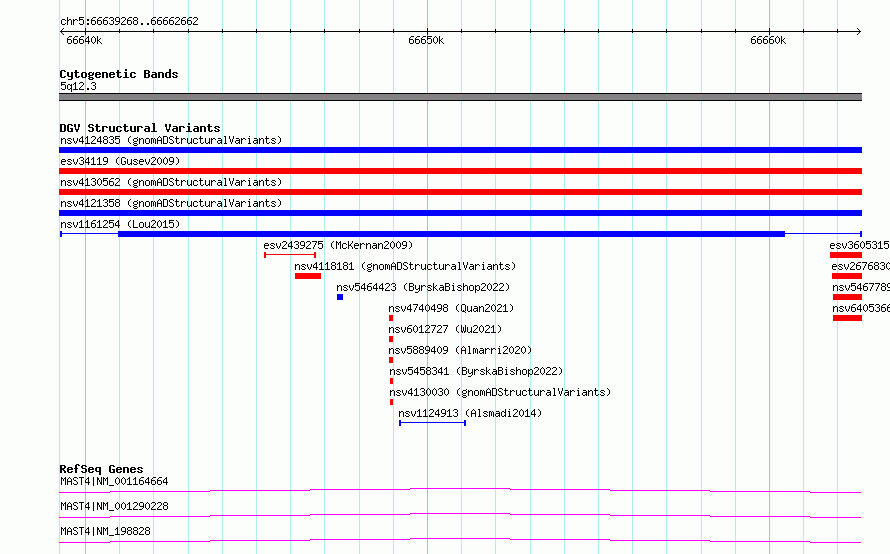
Task: Click the nsv5467789 label text
Action: pos(861,287)
